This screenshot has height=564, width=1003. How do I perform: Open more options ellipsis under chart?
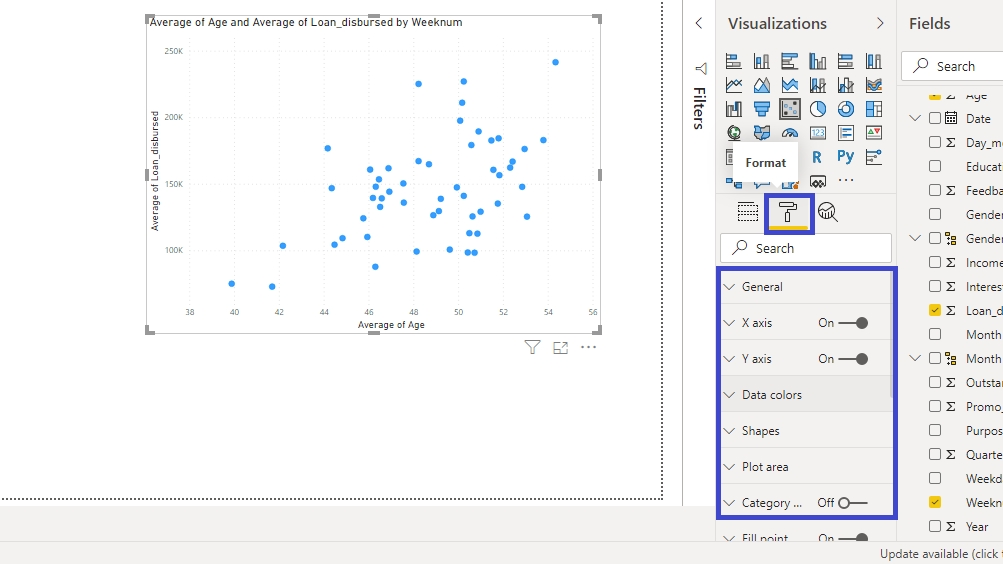click(588, 347)
